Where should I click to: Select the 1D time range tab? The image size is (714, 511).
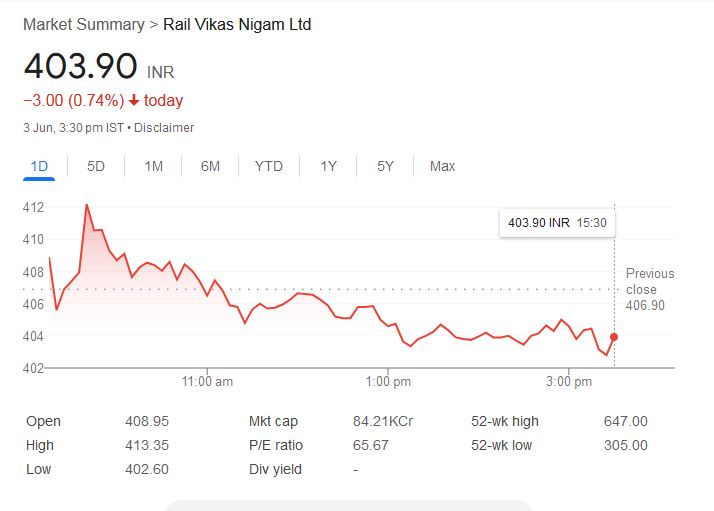coord(39,166)
